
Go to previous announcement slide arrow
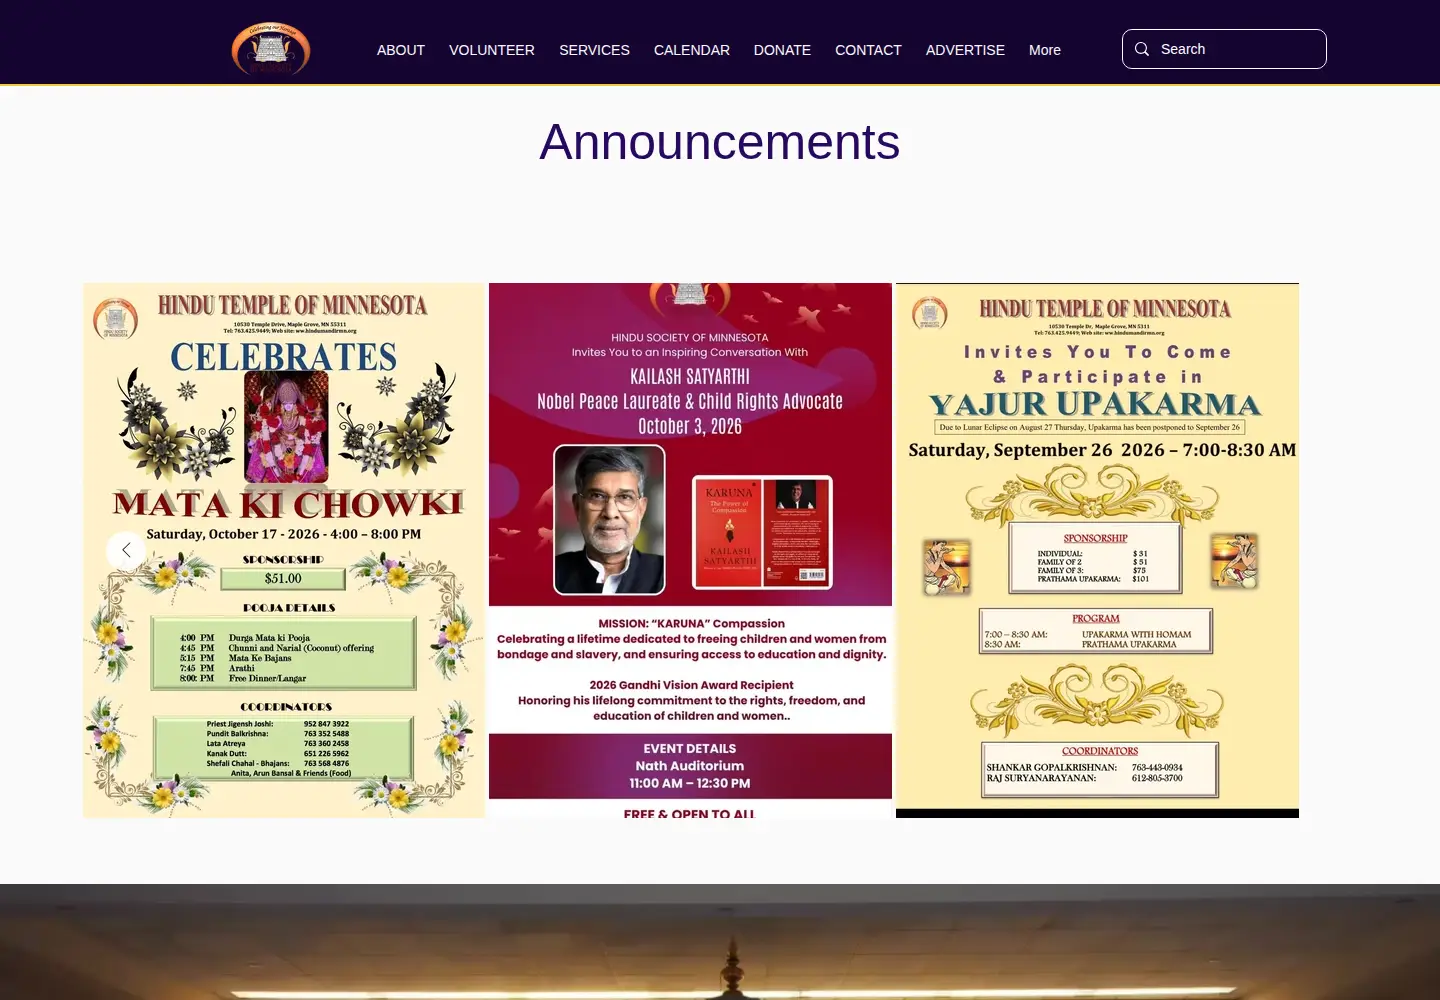(126, 550)
